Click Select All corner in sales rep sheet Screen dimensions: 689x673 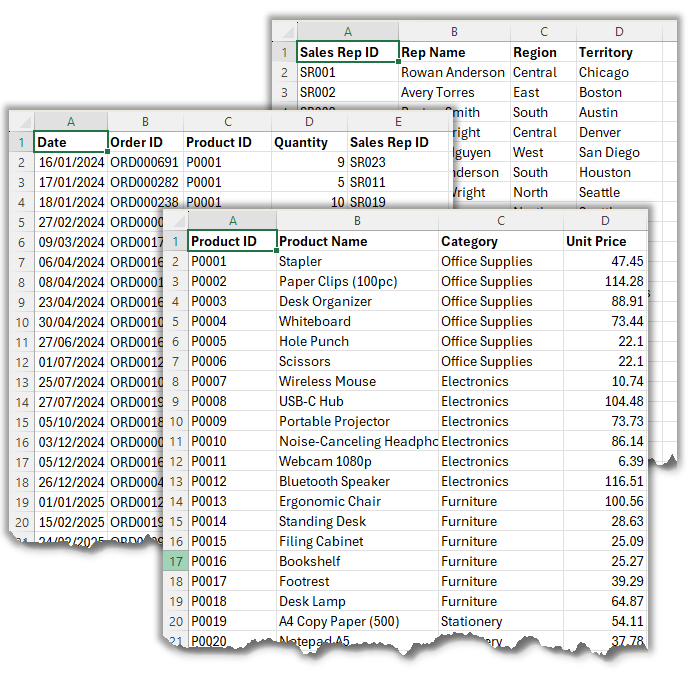pyautogui.click(x=285, y=32)
